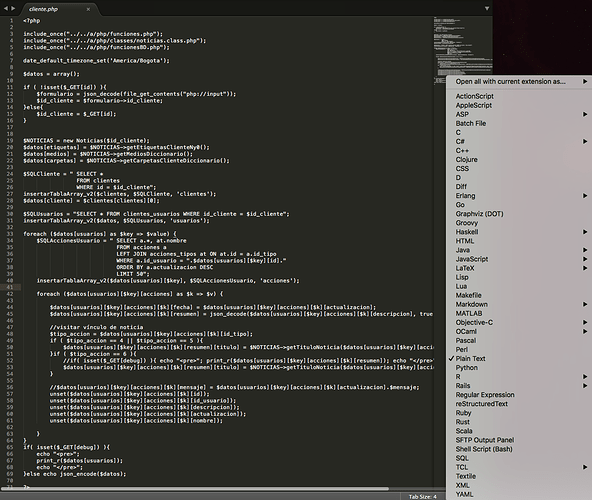The height and width of the screenshot is (500, 592).
Task: Expand the Markdown submenu
Action: click(519, 305)
